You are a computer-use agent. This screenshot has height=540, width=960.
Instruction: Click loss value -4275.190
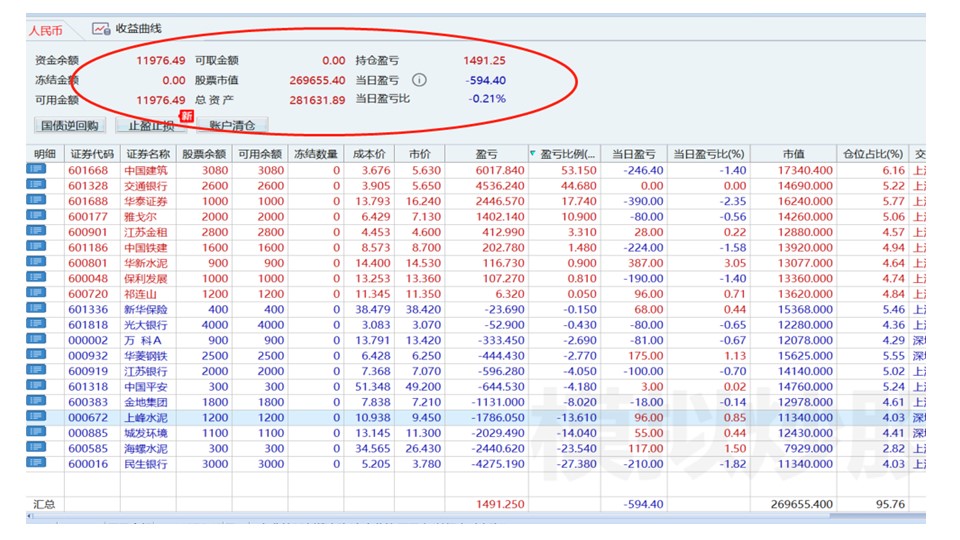click(x=498, y=464)
